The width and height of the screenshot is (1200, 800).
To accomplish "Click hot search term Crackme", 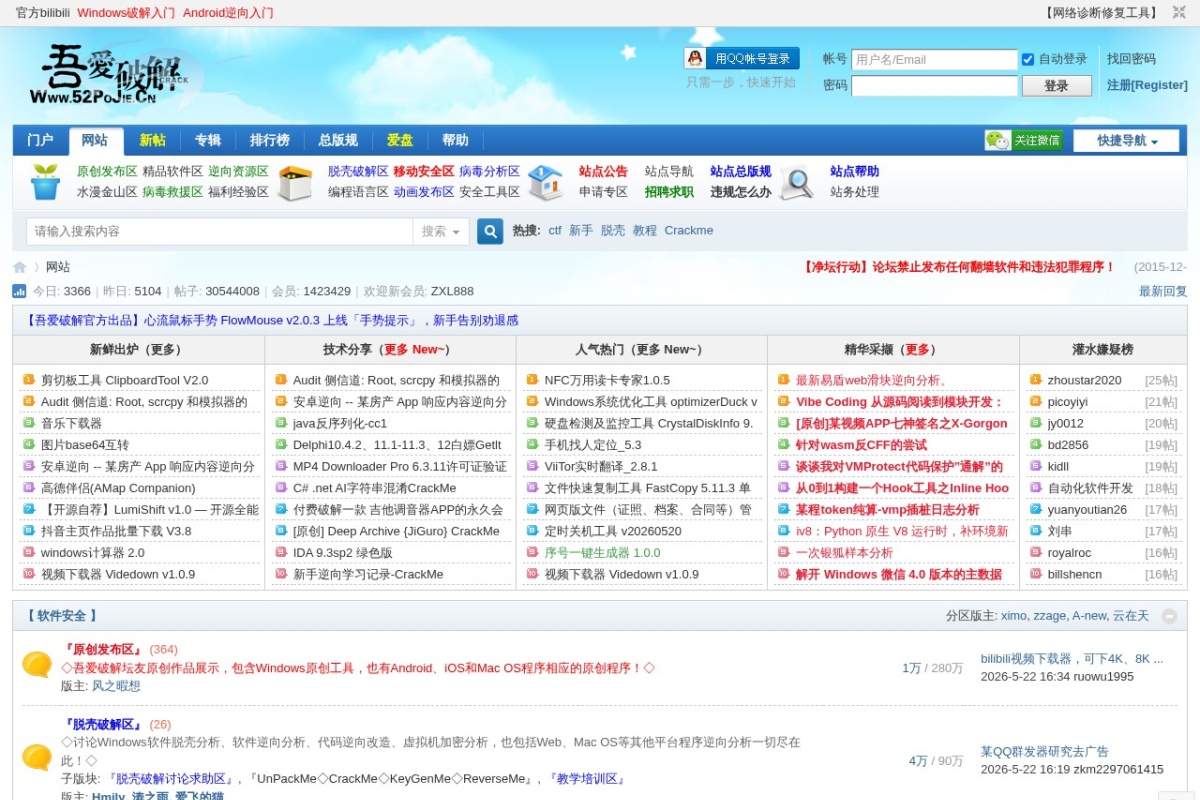I will click(x=689, y=230).
